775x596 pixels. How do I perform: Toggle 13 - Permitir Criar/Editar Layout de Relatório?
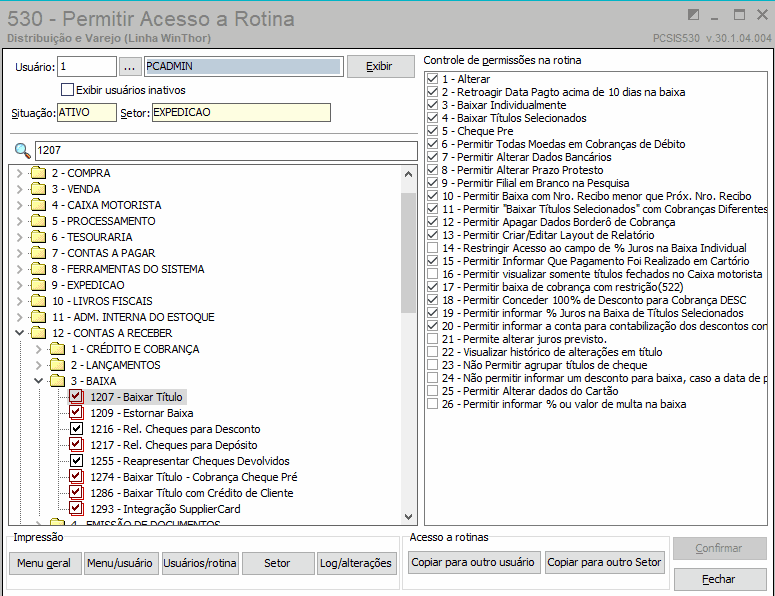432,235
